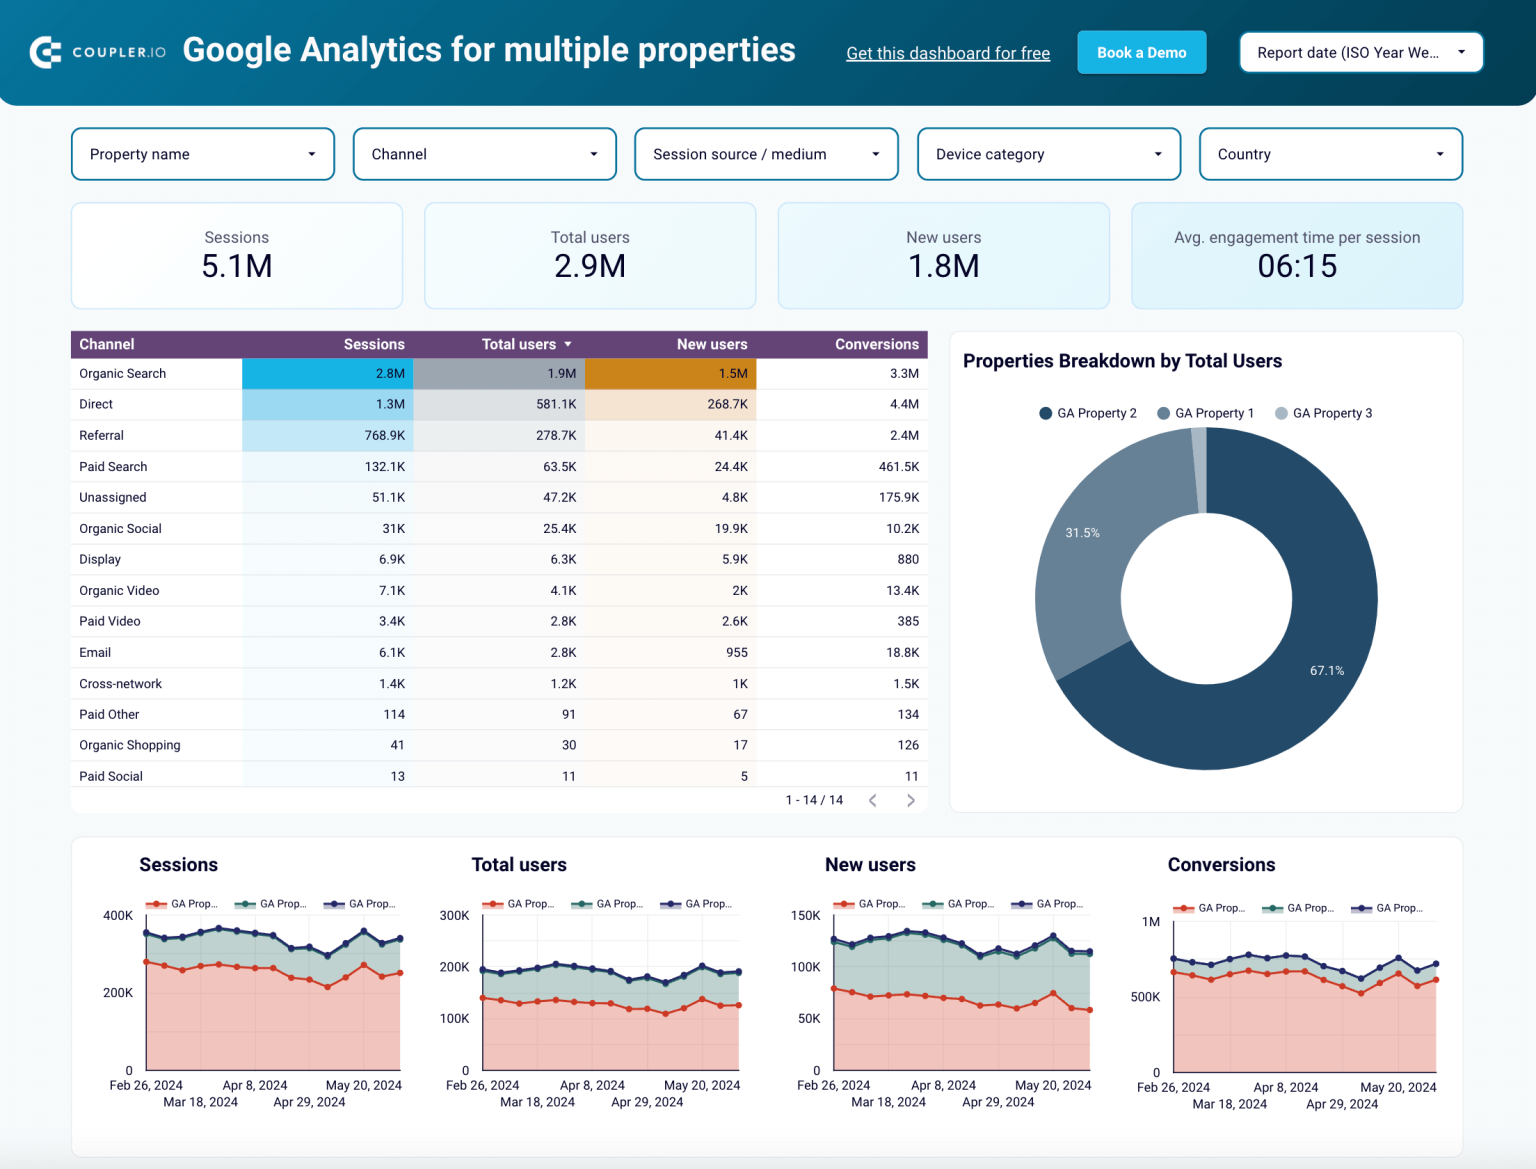Toggle the blue GA Property series on Sessions chart

pos(334,903)
